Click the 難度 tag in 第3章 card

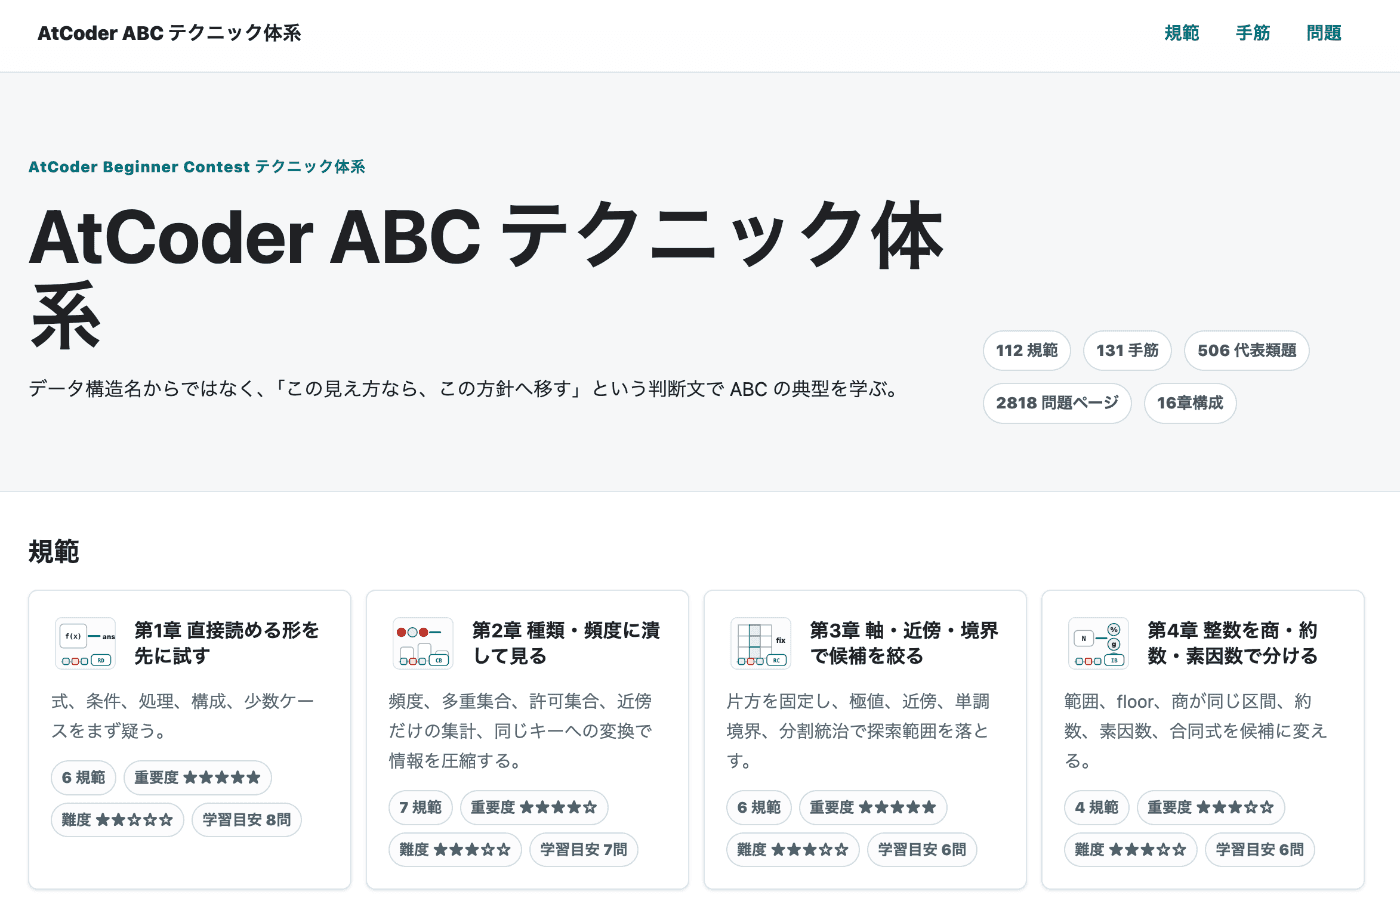tap(793, 850)
